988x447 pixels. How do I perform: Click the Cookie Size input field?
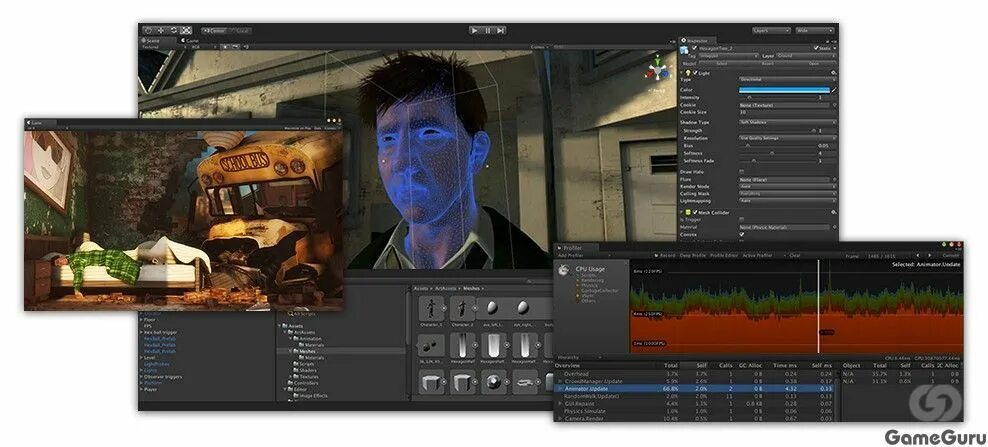point(788,112)
